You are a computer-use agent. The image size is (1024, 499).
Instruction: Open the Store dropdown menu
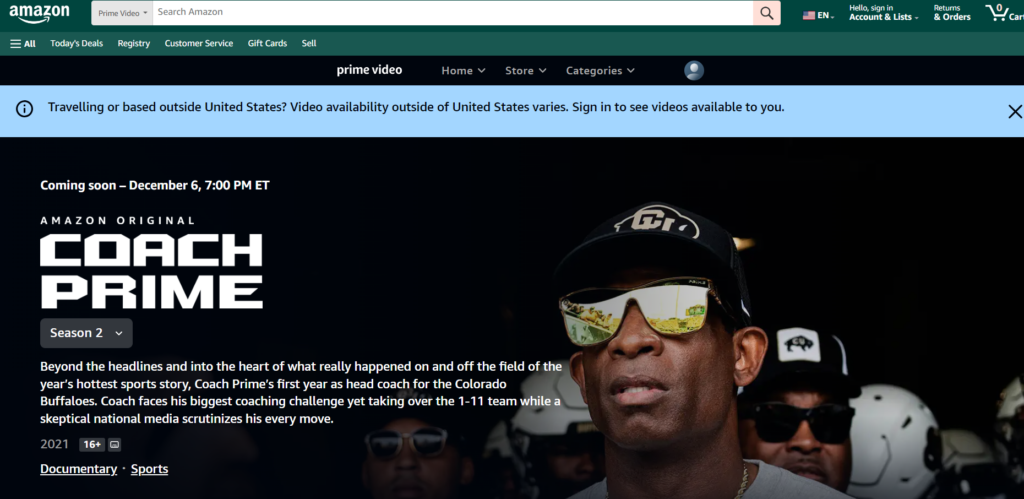(x=525, y=71)
